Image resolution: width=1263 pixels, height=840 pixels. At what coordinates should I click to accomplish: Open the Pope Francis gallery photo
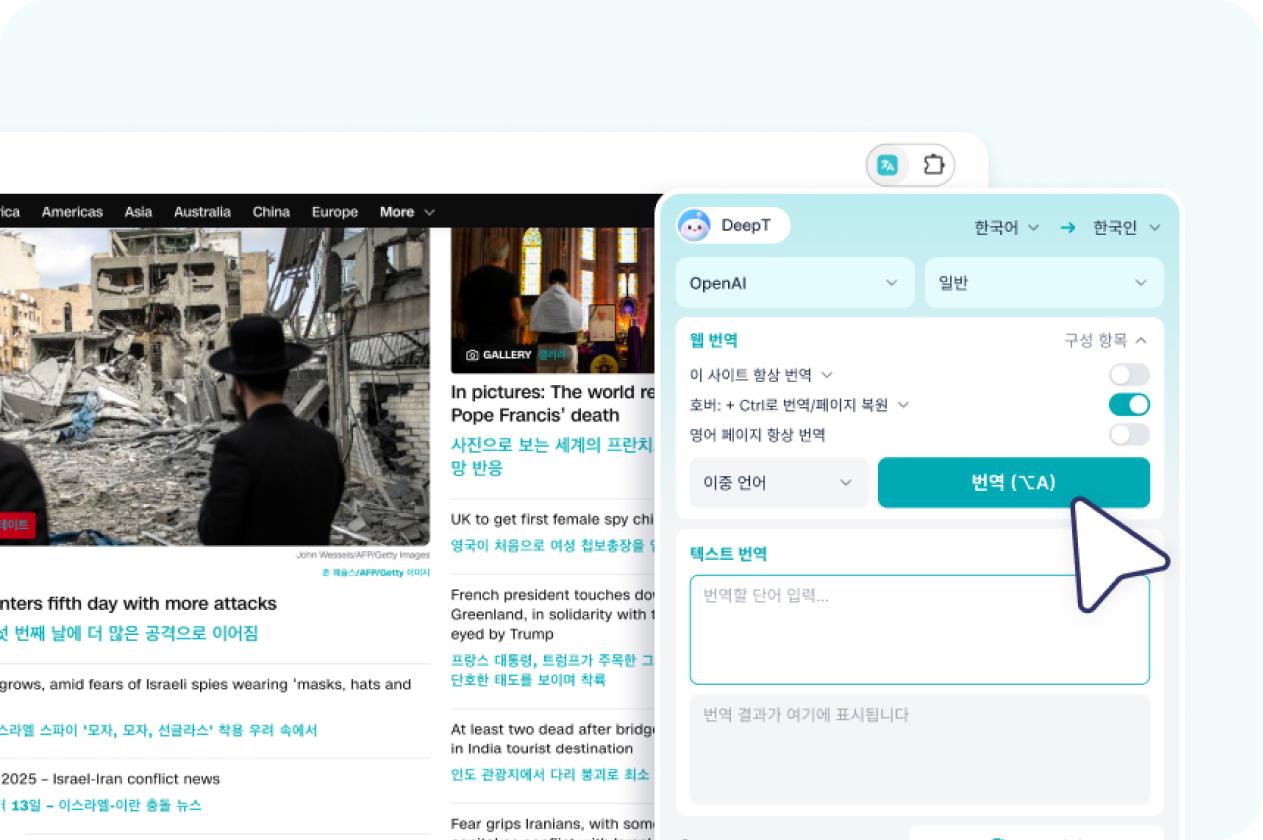[553, 300]
